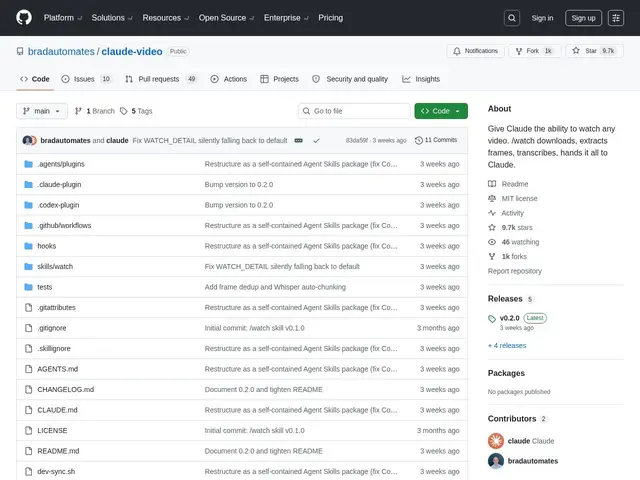This screenshot has height=480, width=640.
Task: Click the eye icon beside 46 watching
Action: (492, 242)
